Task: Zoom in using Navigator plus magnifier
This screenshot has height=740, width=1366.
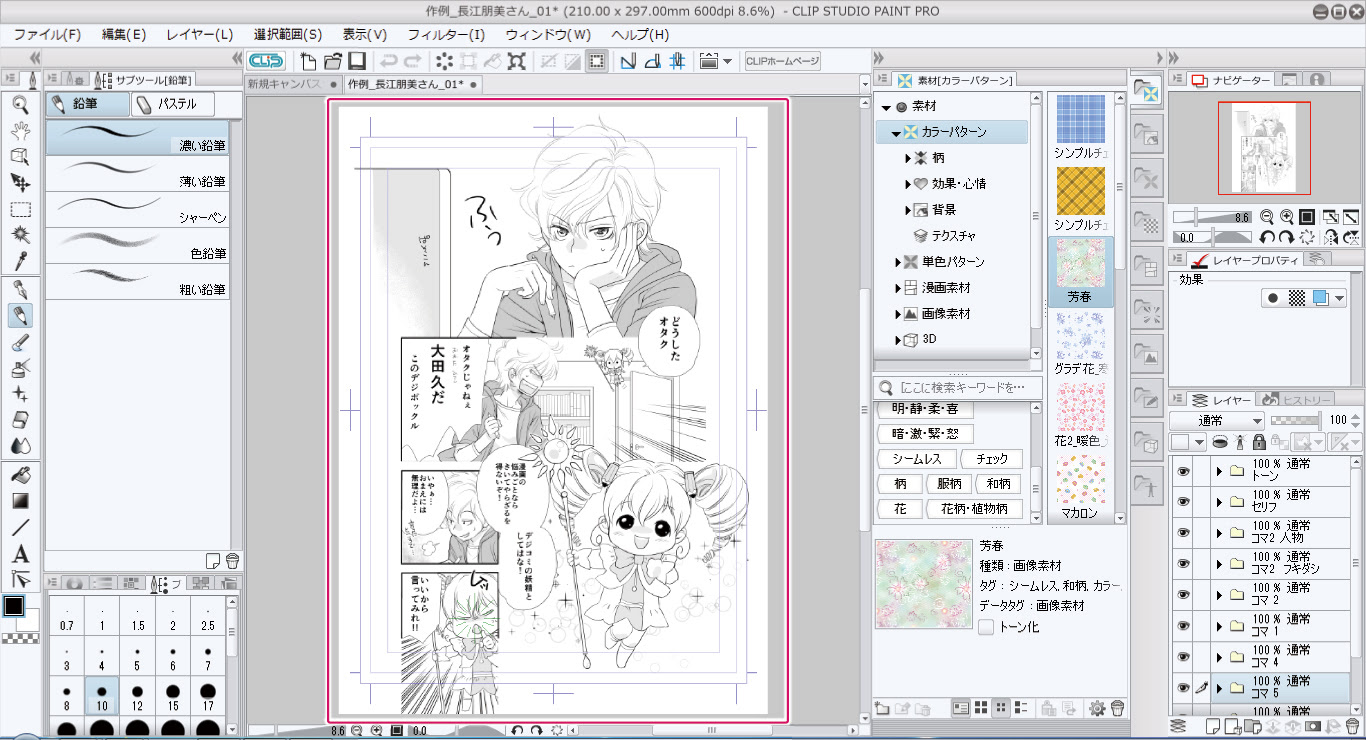Action: pos(1286,216)
